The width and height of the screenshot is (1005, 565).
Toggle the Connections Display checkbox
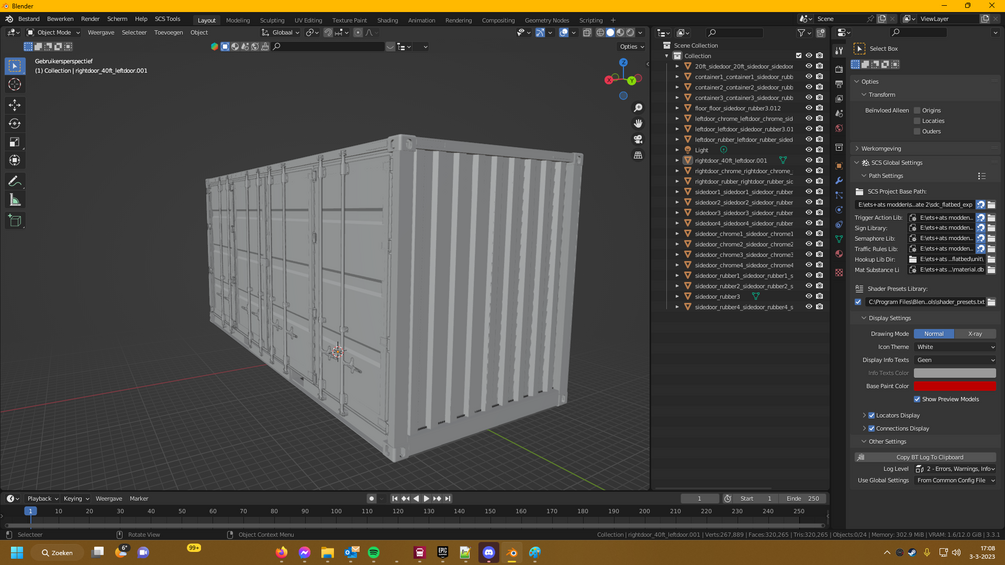[x=872, y=429]
